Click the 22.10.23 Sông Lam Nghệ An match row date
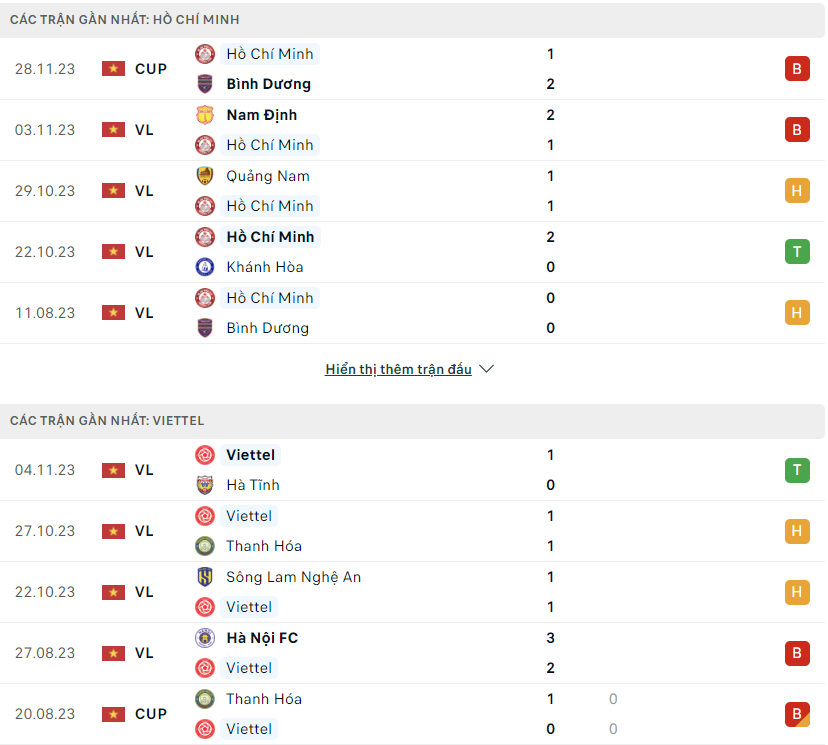Image resolution: width=828 pixels, height=745 pixels. click(x=45, y=592)
